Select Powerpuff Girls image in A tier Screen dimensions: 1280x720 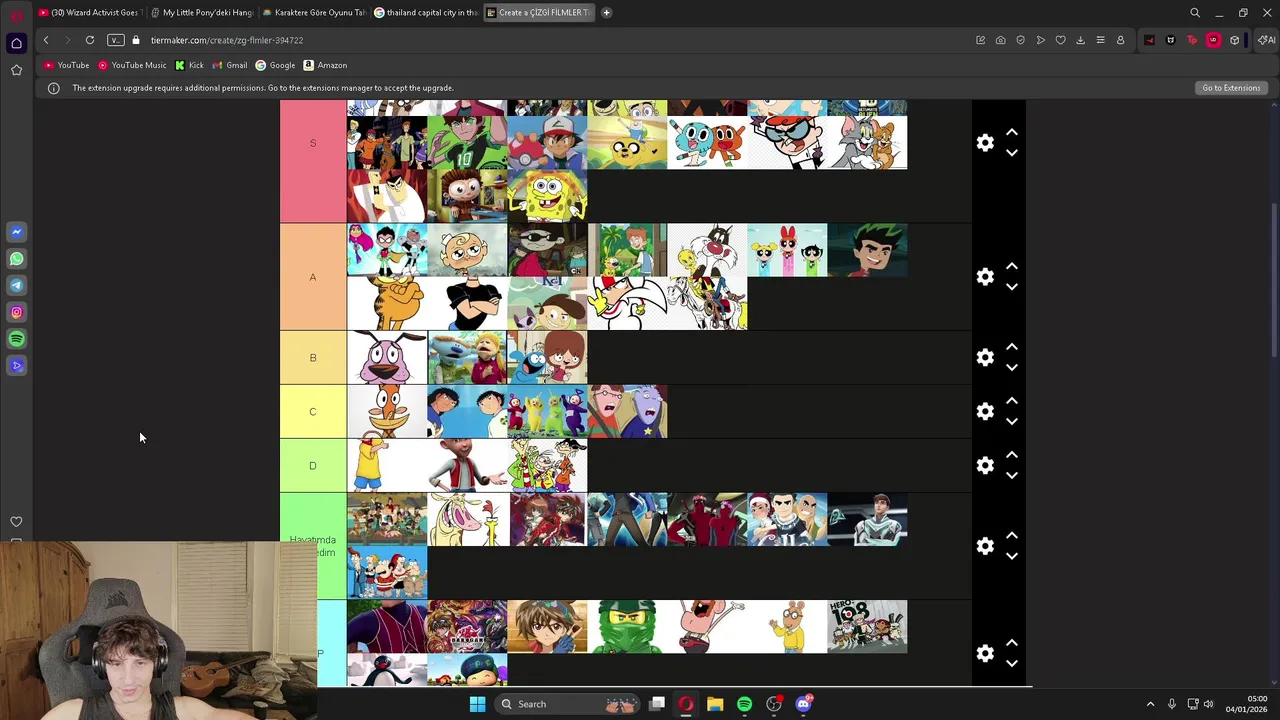[x=787, y=250]
